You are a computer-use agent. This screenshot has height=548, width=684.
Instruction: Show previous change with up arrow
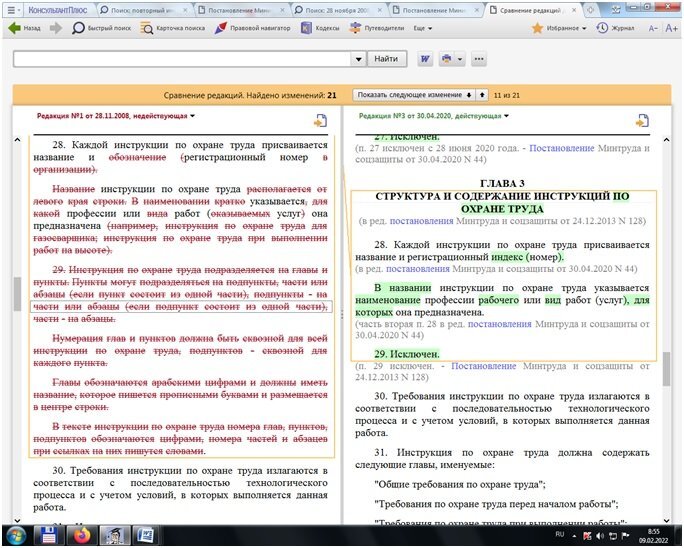(x=482, y=95)
